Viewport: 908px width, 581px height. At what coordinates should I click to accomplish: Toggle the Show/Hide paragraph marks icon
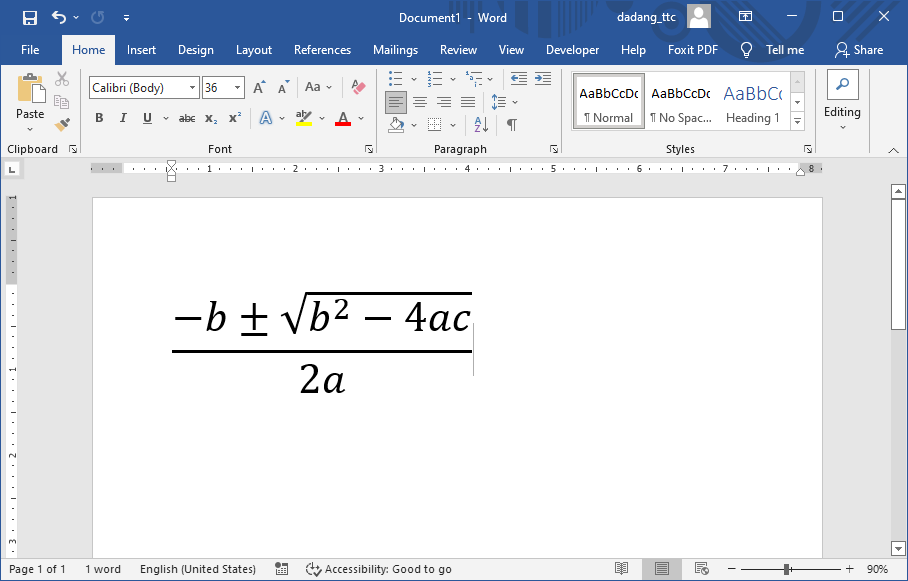click(x=511, y=124)
